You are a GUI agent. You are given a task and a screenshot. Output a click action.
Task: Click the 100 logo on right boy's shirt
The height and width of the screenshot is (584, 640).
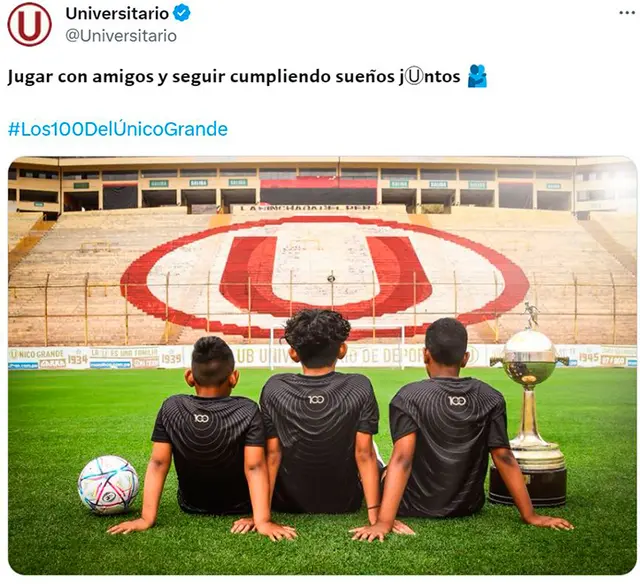(x=457, y=401)
